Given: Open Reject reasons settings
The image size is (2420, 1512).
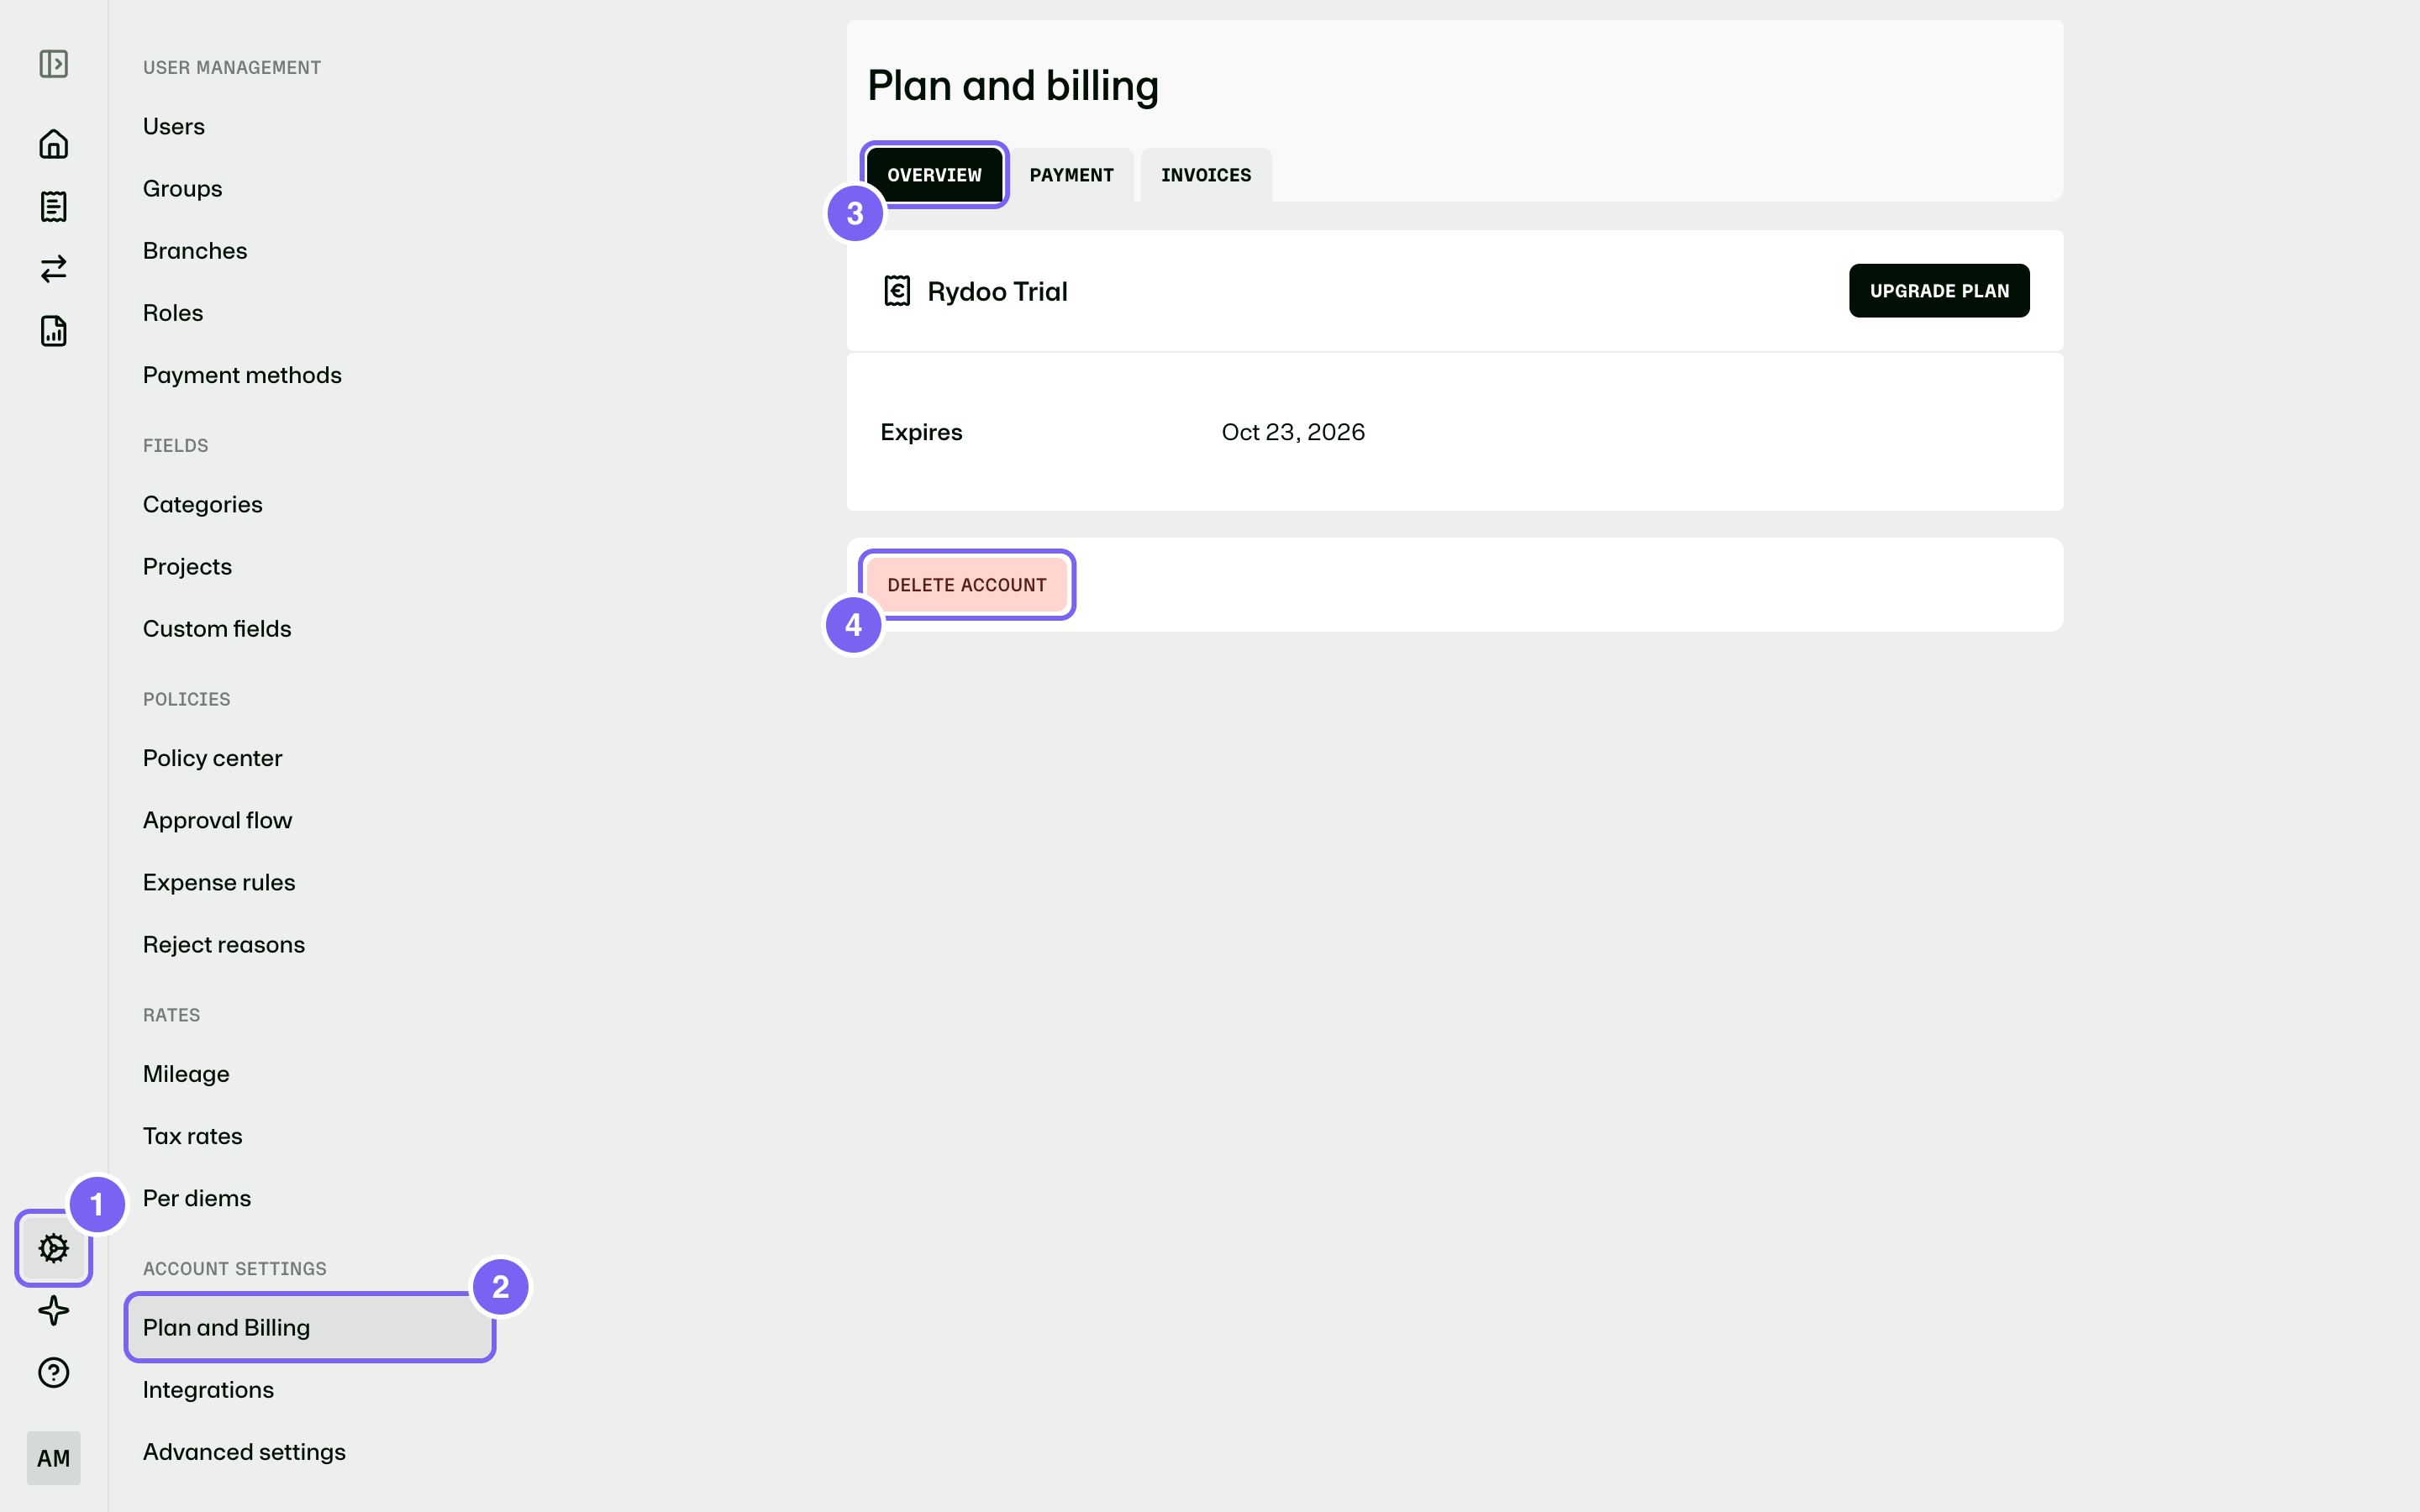Looking at the screenshot, I should 224,945.
